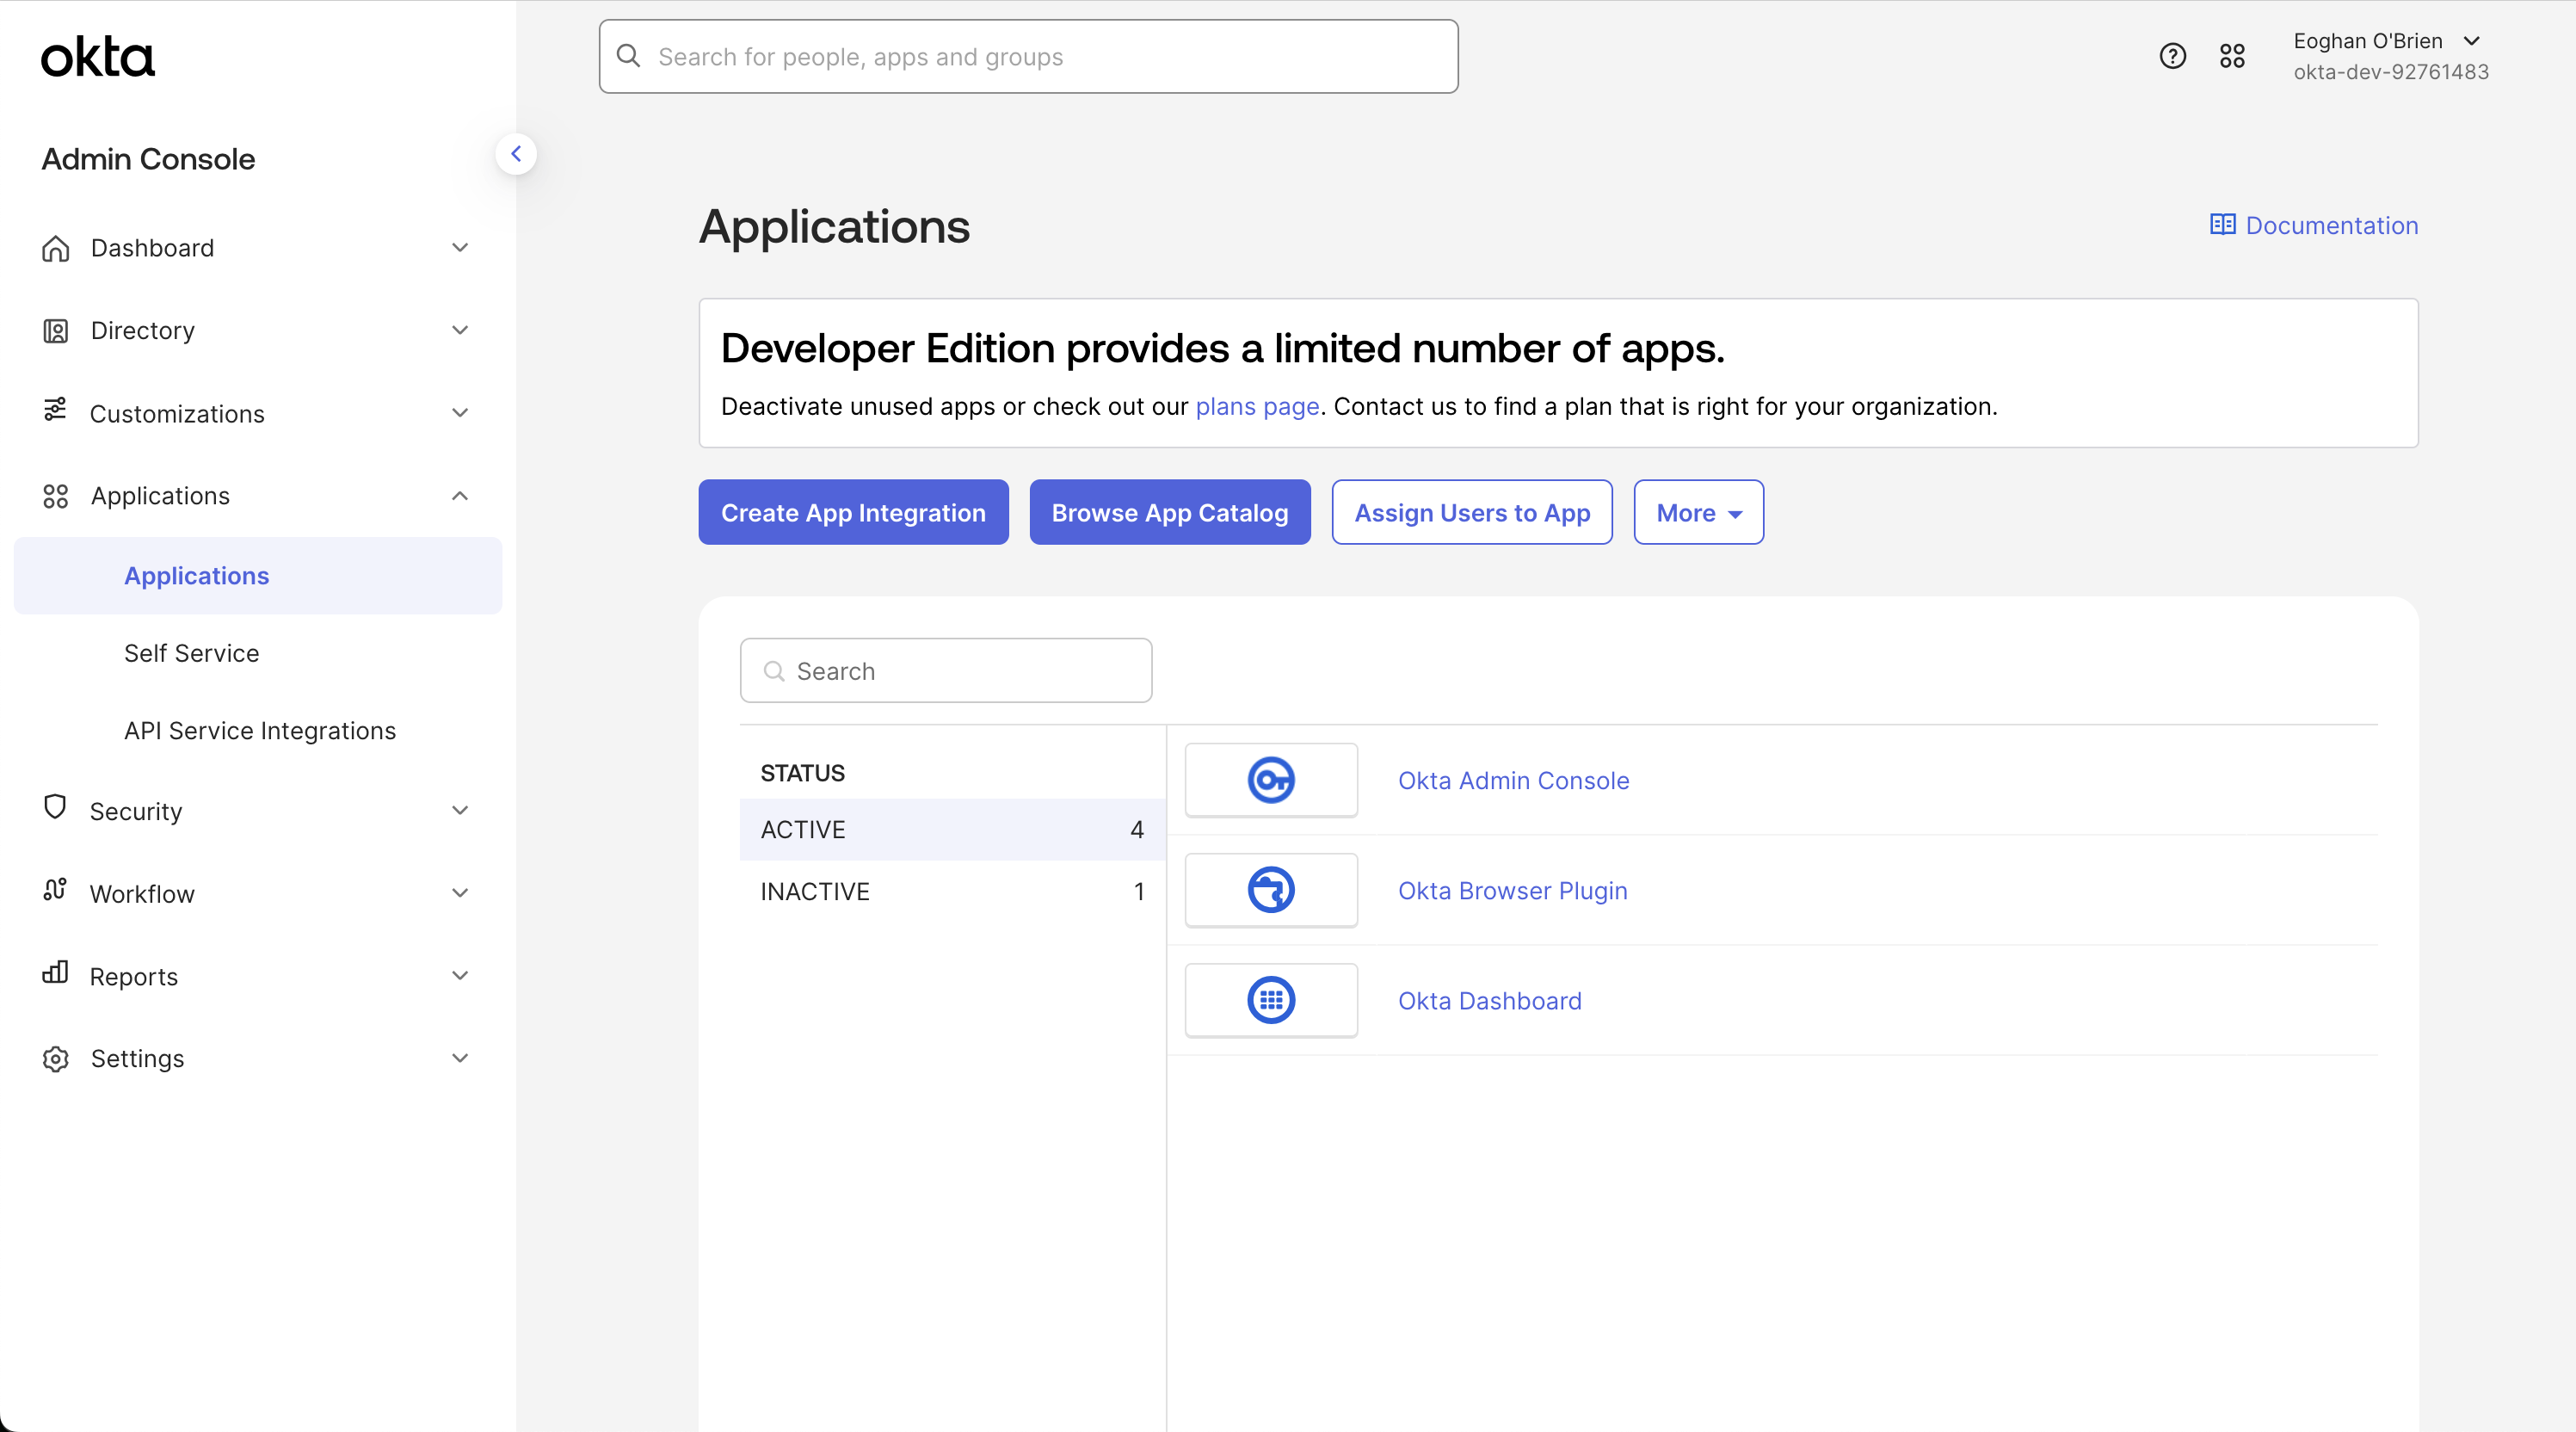
Task: Click the Reports chart icon
Action: (55, 975)
